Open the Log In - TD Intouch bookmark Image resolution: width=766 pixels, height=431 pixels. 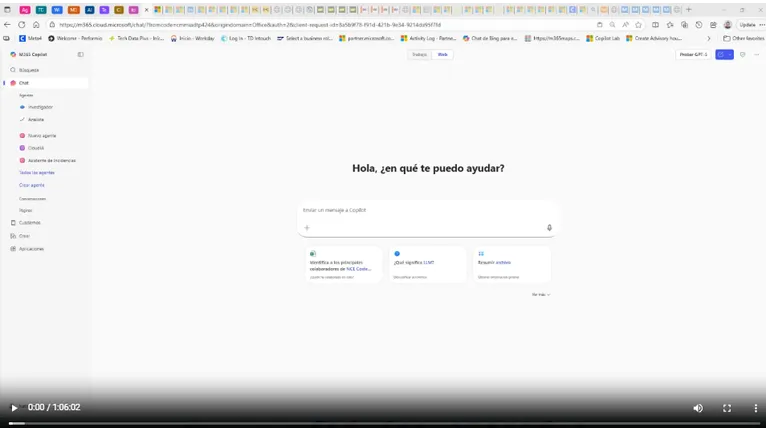(246, 38)
